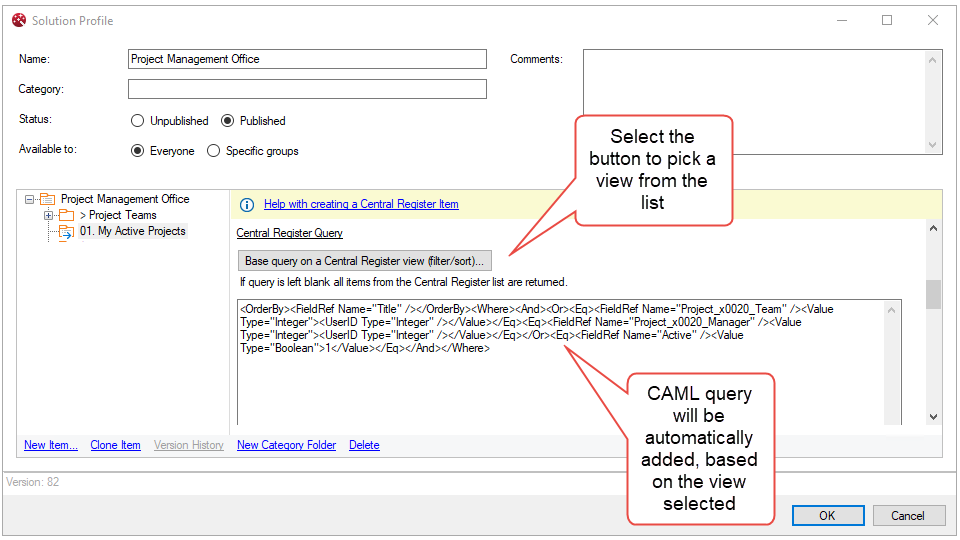
Task: Click the My Active Projects item icon
Action: click(x=66, y=232)
